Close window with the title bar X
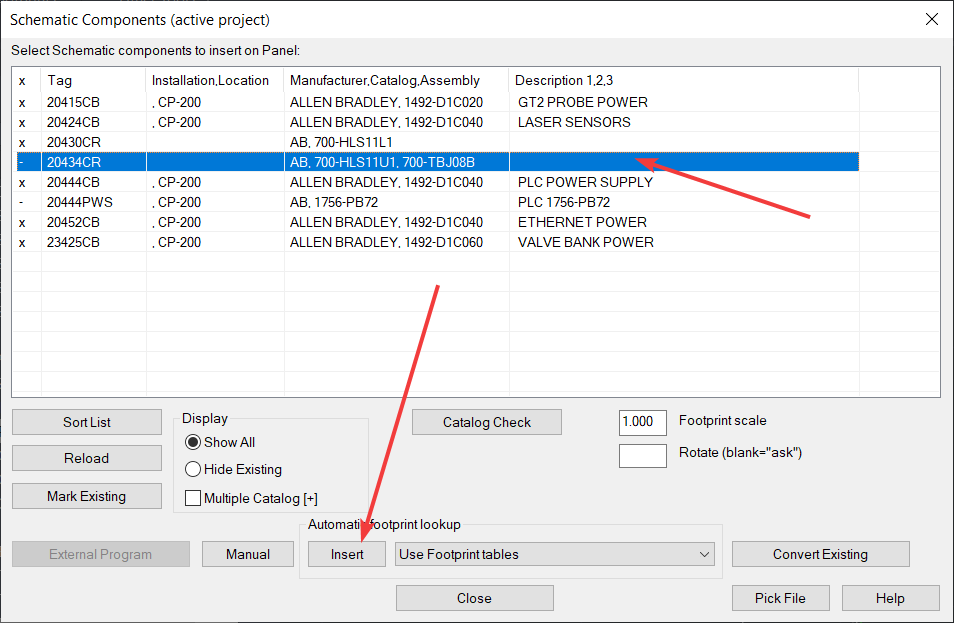Viewport: 954px width, 623px height. [931, 19]
